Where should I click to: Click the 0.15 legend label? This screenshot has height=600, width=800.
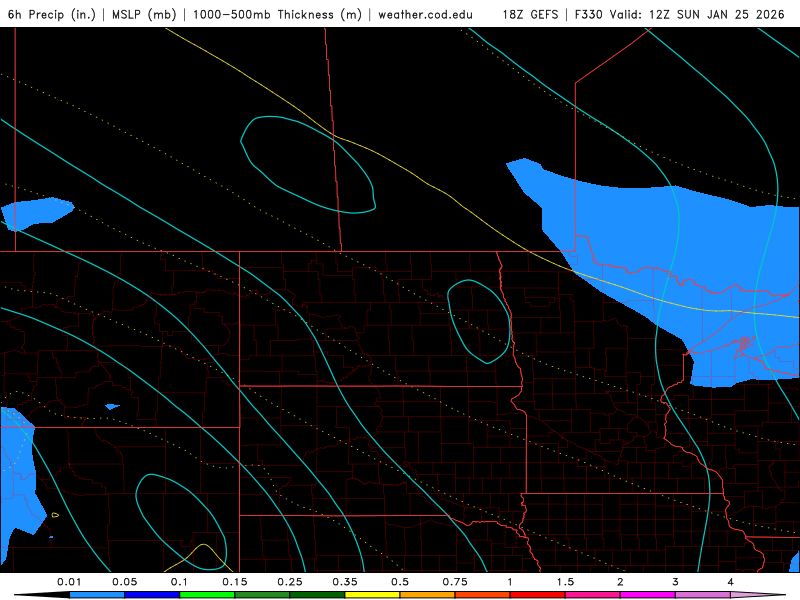pos(235,582)
